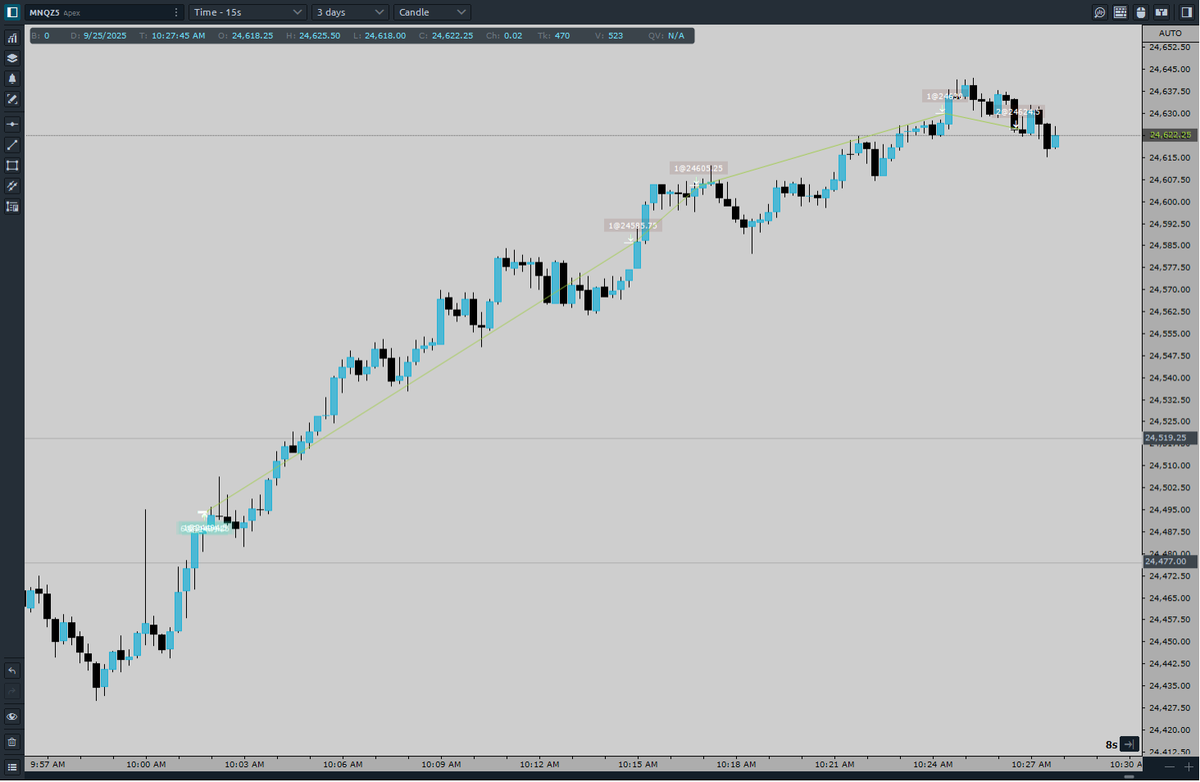The height and width of the screenshot is (782, 1200).
Task: Select the pencil drawing settings tool
Action: pos(12,99)
